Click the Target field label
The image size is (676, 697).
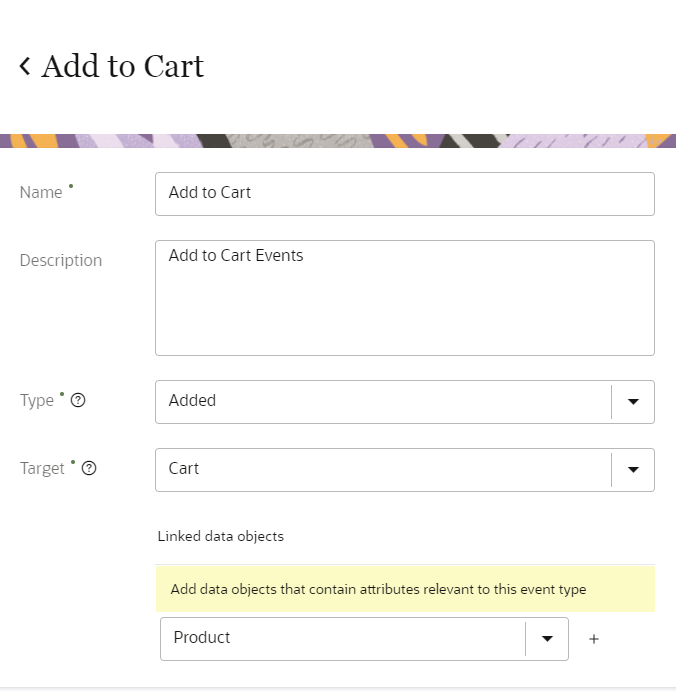(42, 468)
